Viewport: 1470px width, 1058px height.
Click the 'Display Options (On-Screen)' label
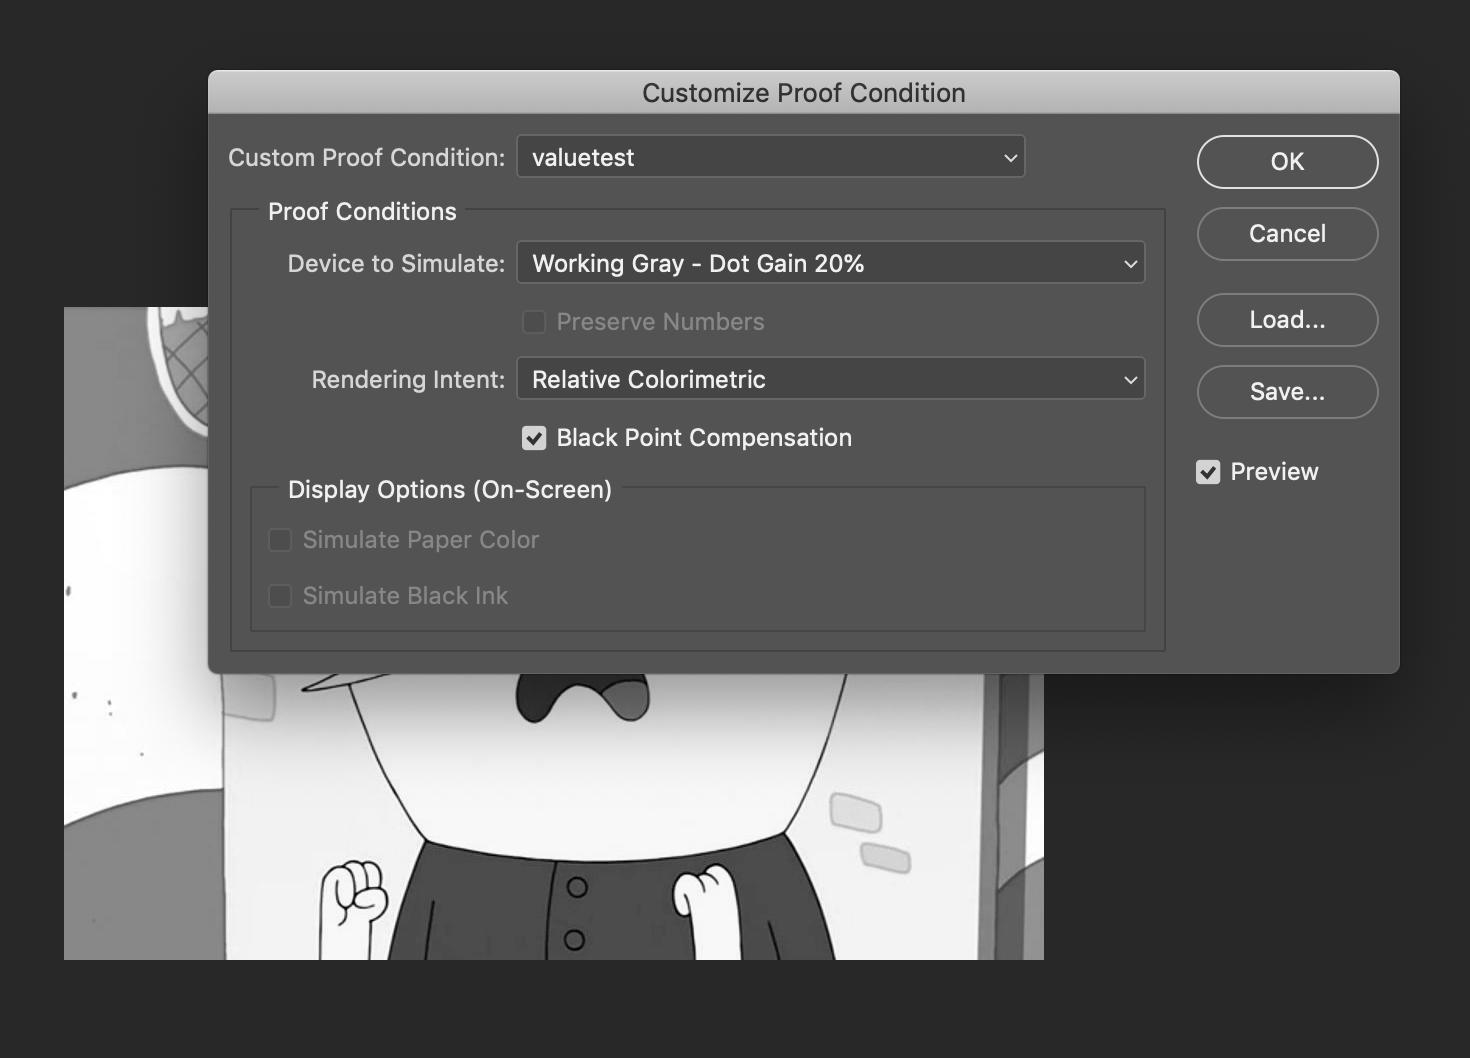(450, 490)
